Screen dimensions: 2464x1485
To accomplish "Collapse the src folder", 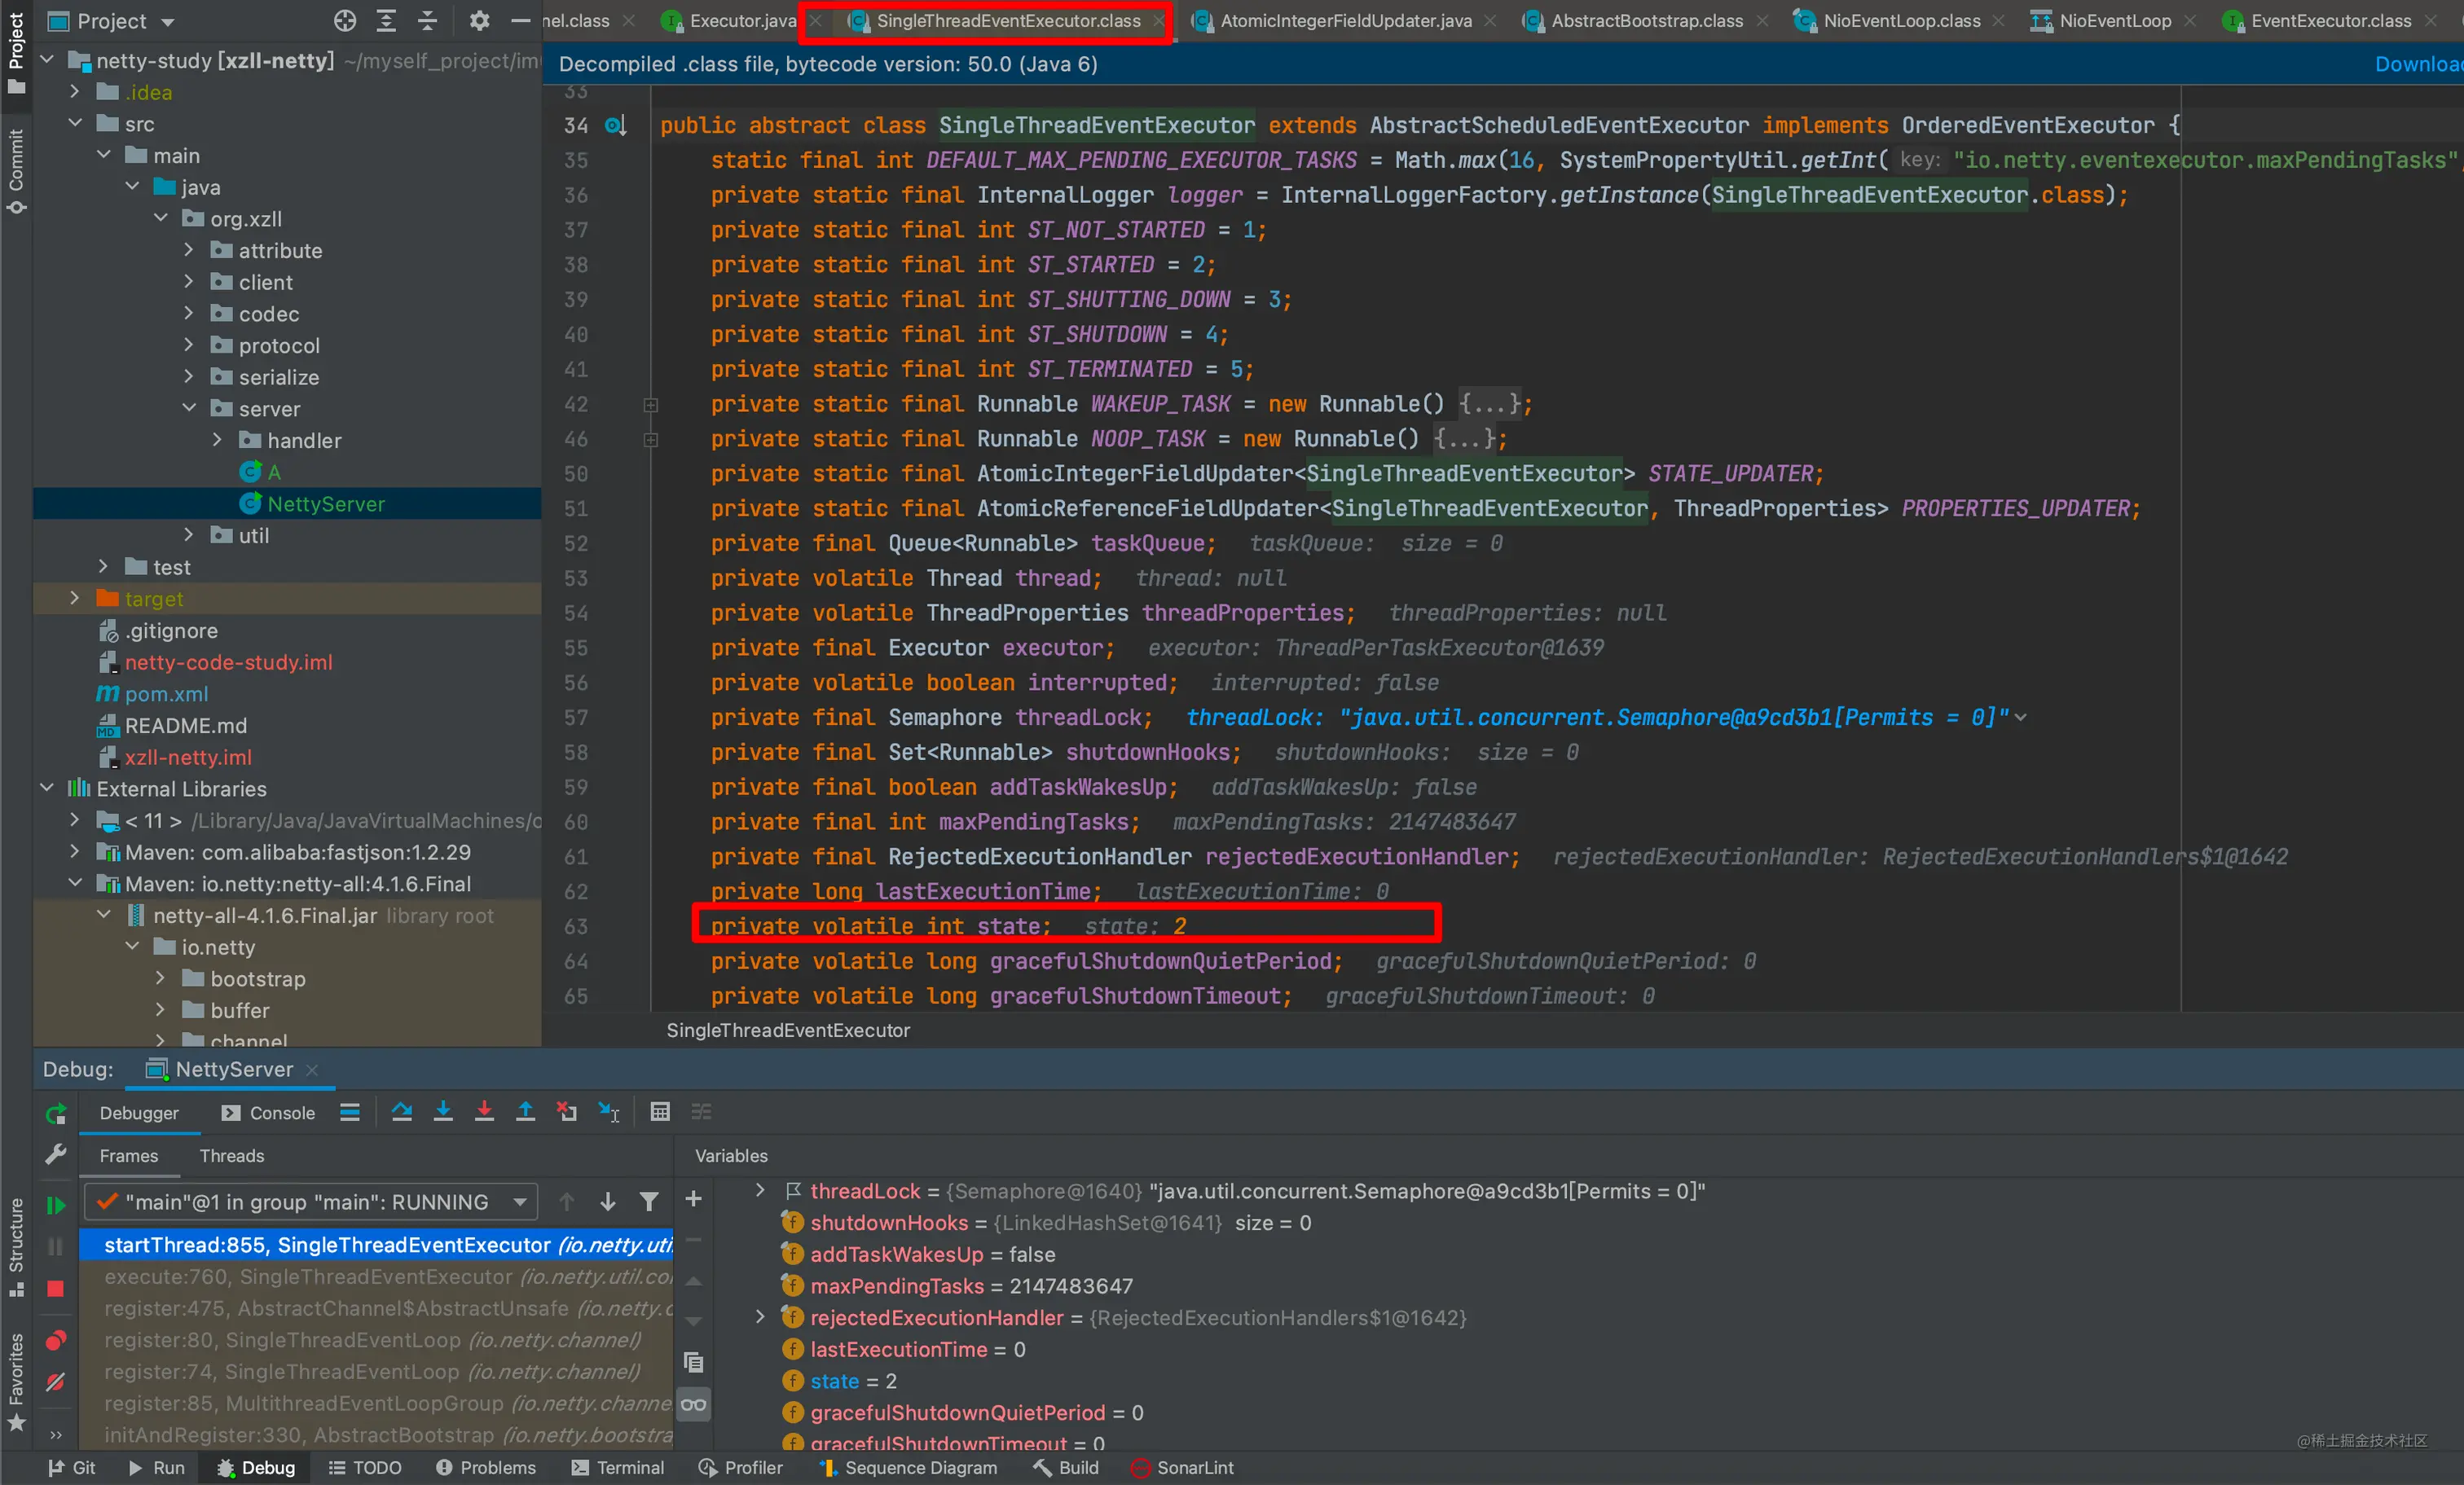I will [x=75, y=124].
